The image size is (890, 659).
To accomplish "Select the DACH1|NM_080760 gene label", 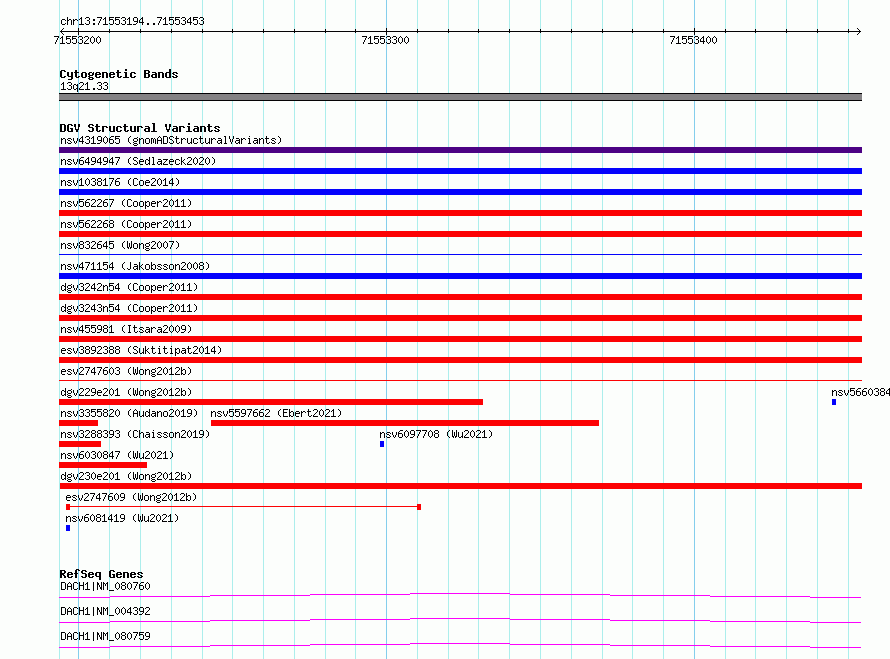I will [105, 586].
